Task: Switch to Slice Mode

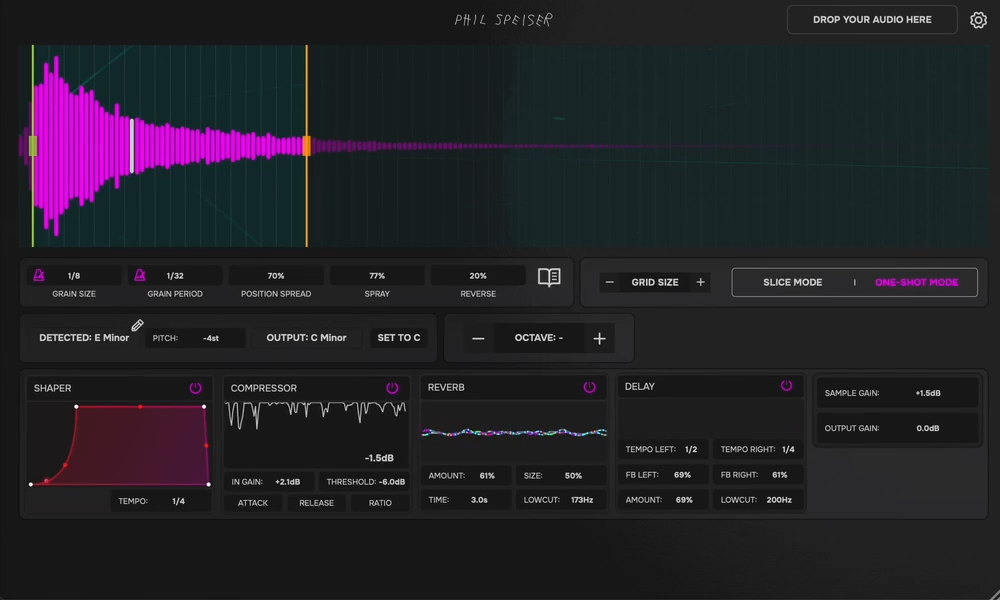Action: tap(792, 282)
